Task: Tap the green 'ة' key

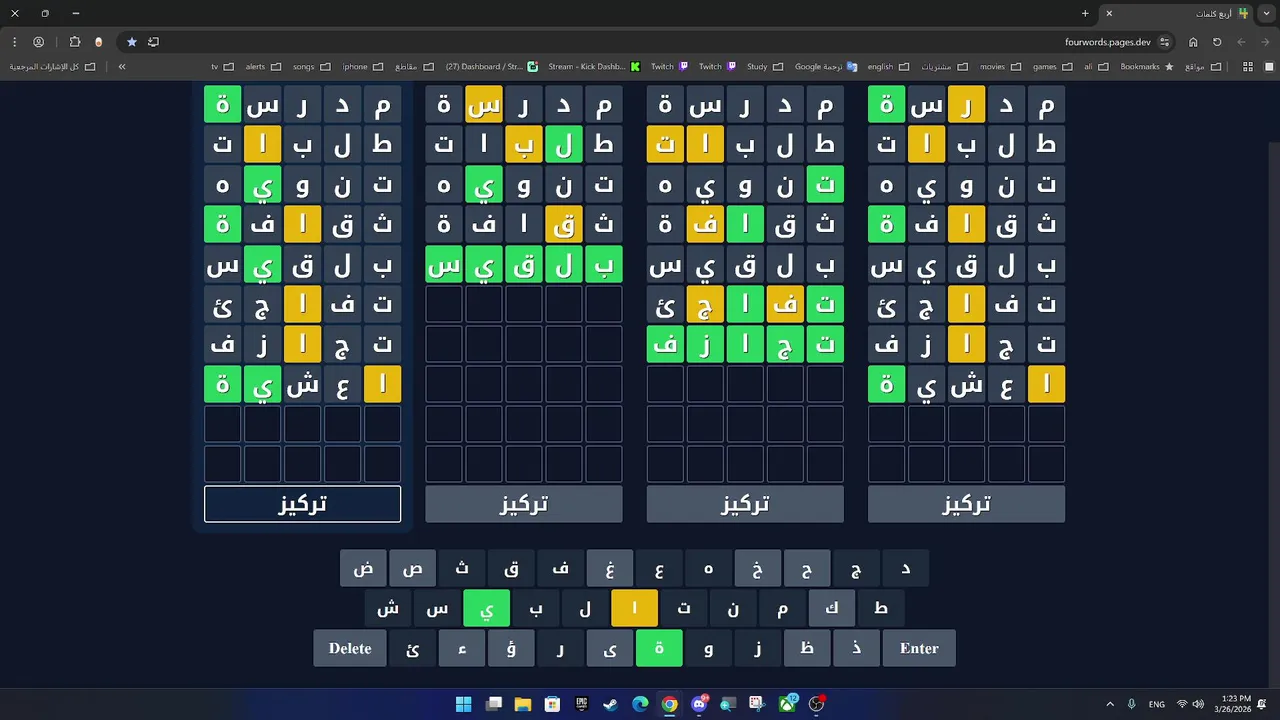Action: [x=659, y=648]
